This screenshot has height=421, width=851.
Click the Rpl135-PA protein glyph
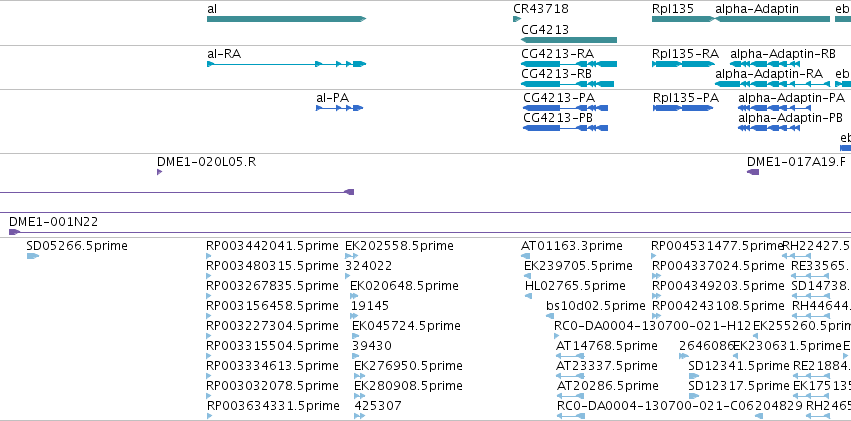point(683,108)
